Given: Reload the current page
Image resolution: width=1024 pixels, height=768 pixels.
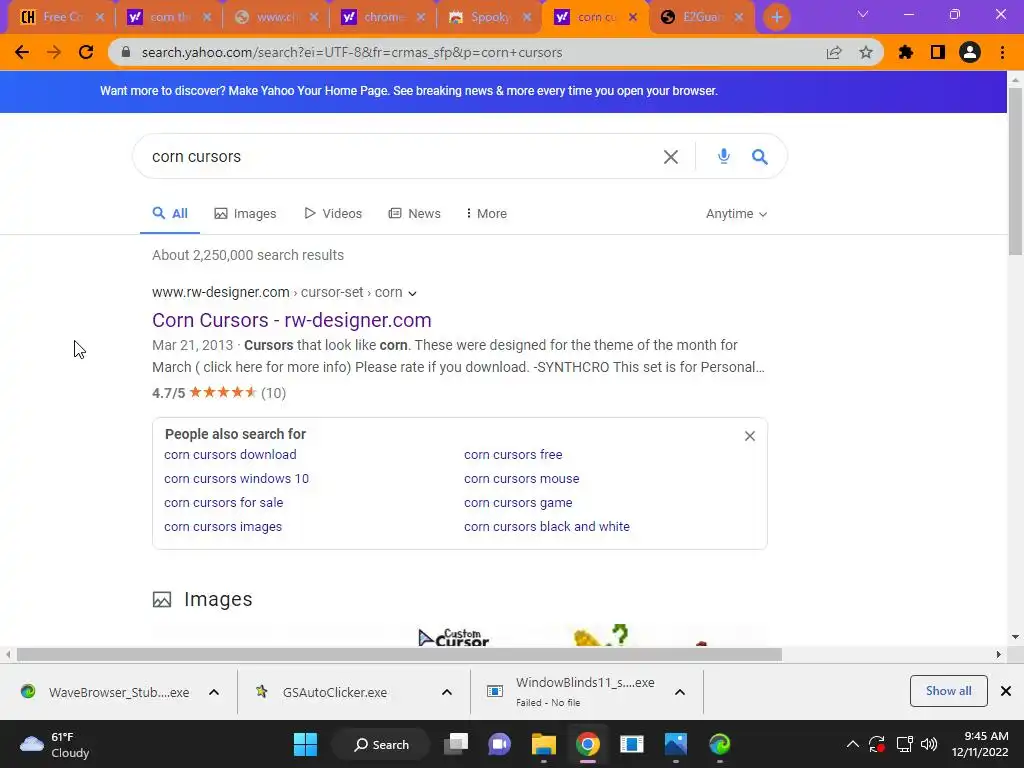Looking at the screenshot, I should pos(86,52).
